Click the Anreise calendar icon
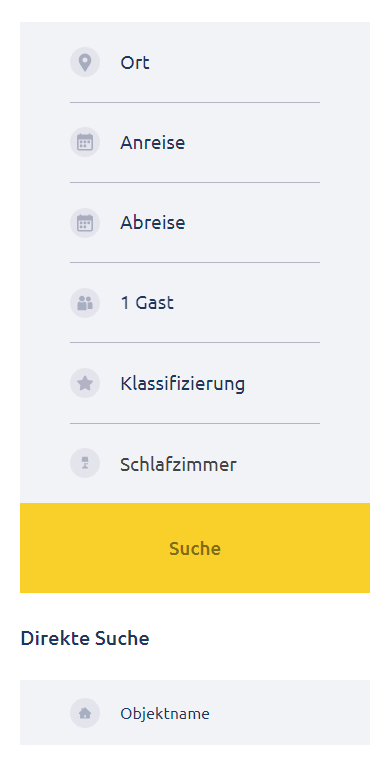390x768 pixels. [x=85, y=142]
